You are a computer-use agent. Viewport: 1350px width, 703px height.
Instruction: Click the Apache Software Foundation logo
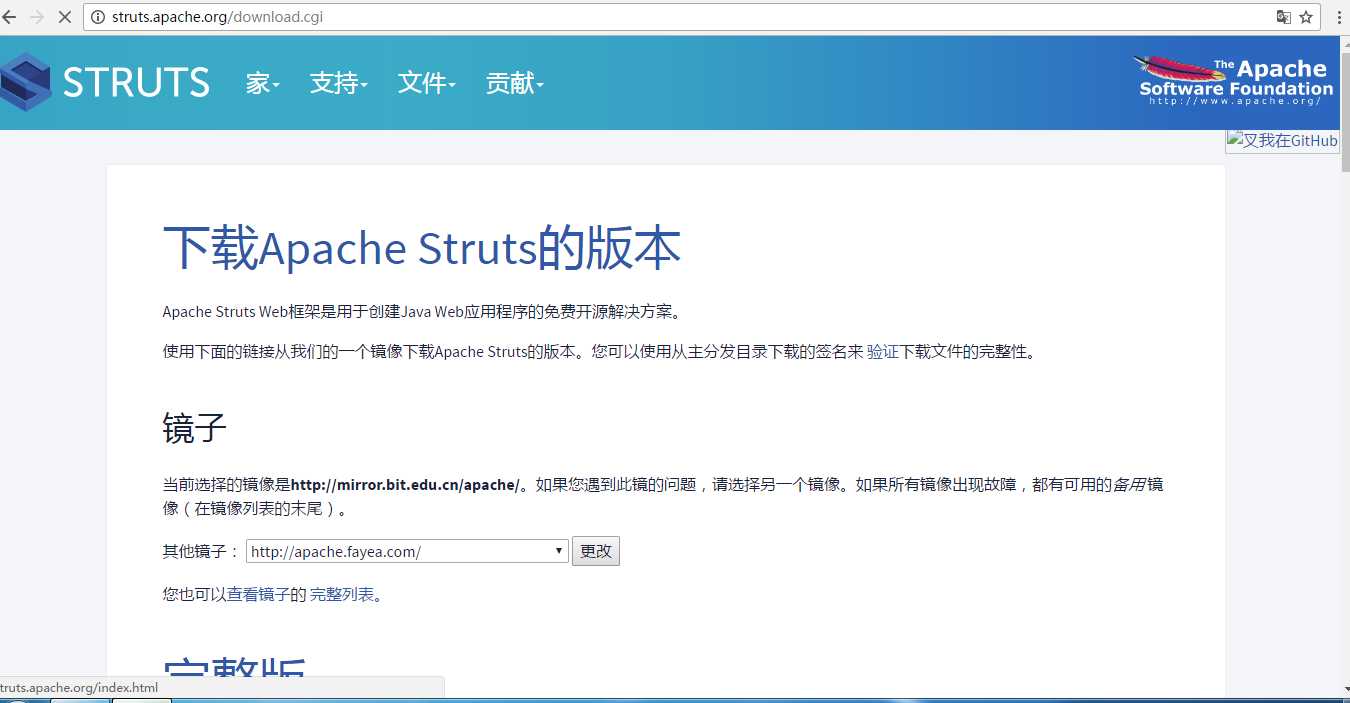pyautogui.click(x=1236, y=80)
